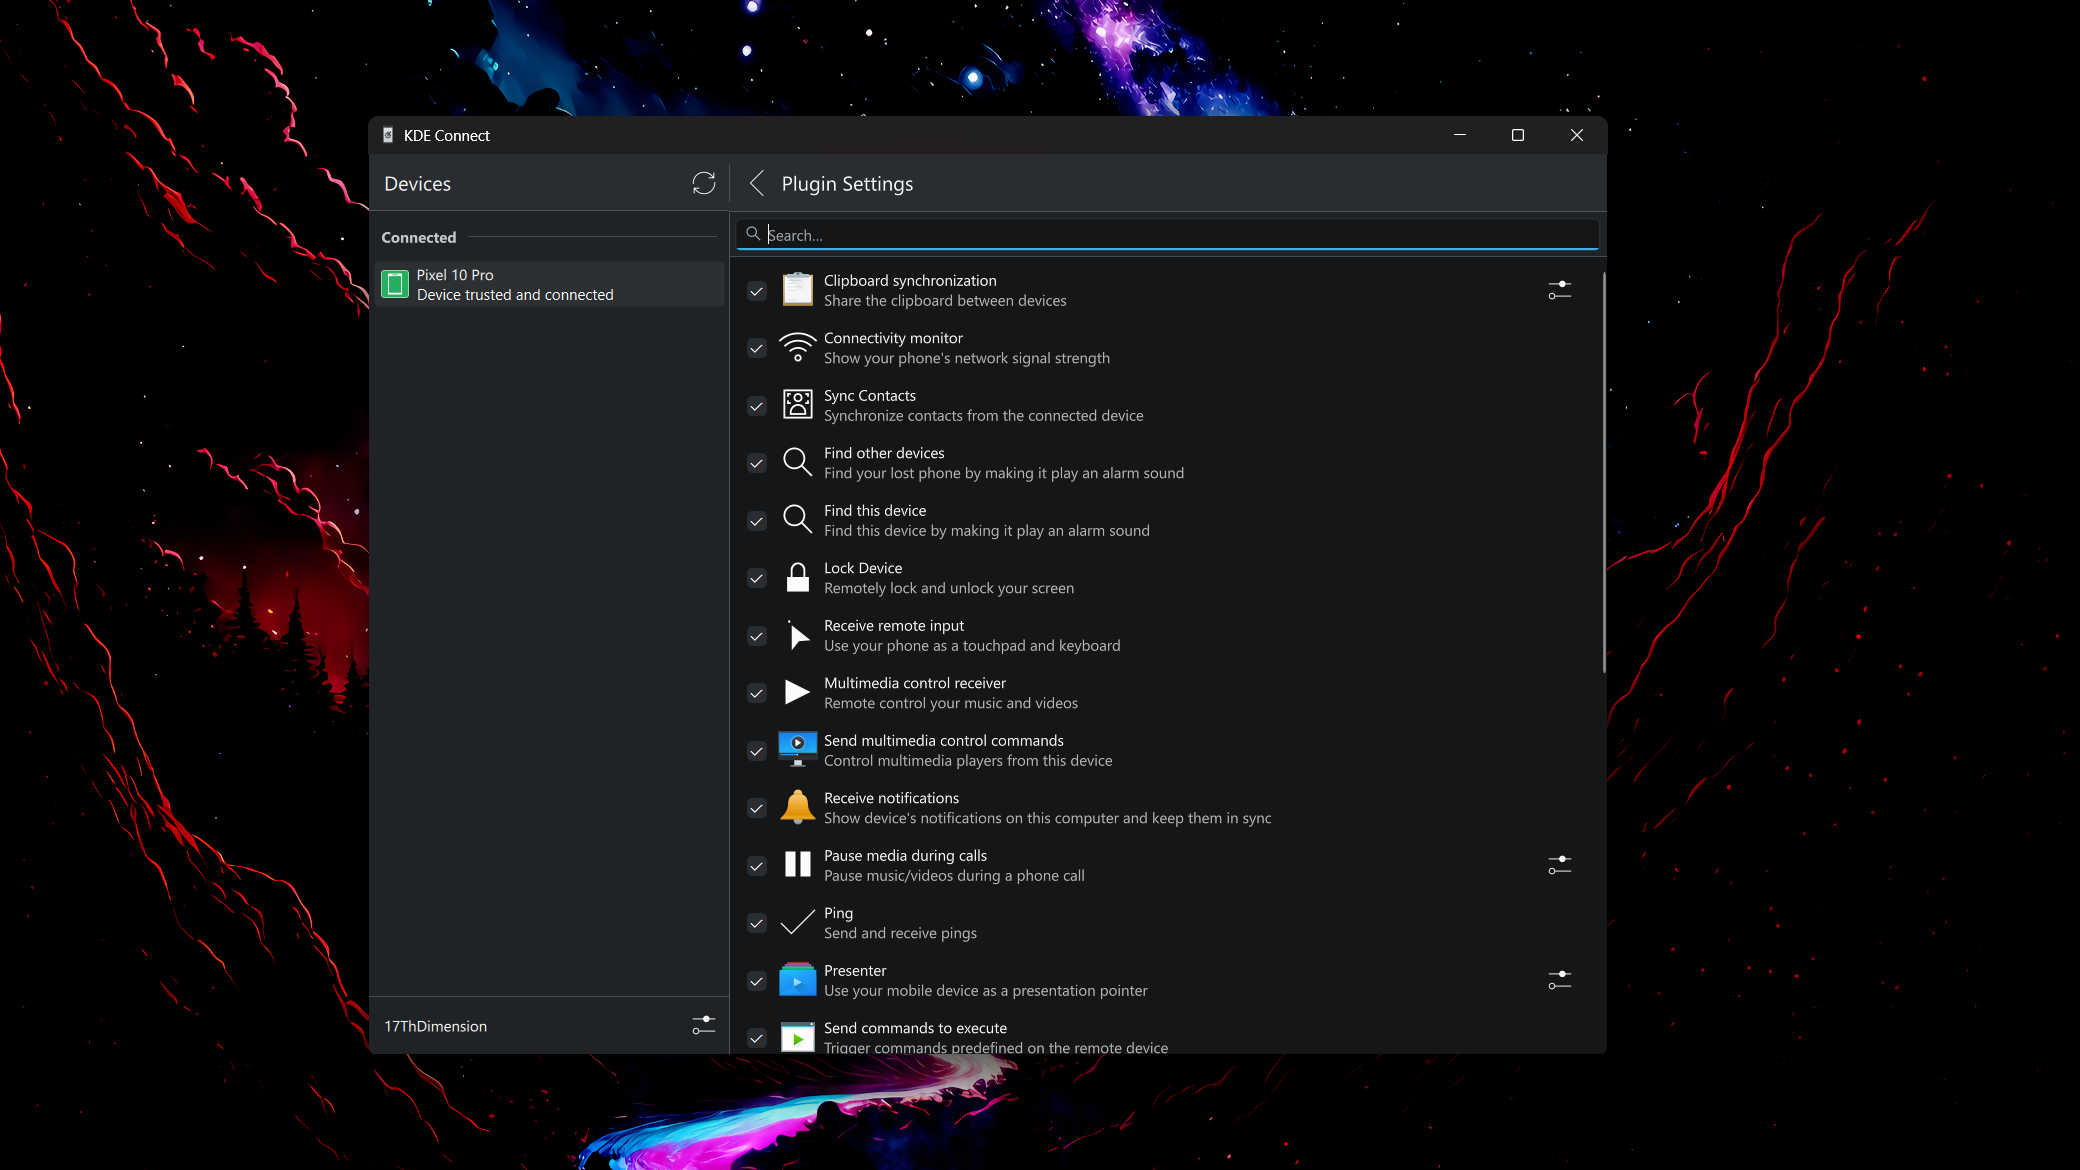Toggle Connectivity monitor checkbox

(757, 348)
